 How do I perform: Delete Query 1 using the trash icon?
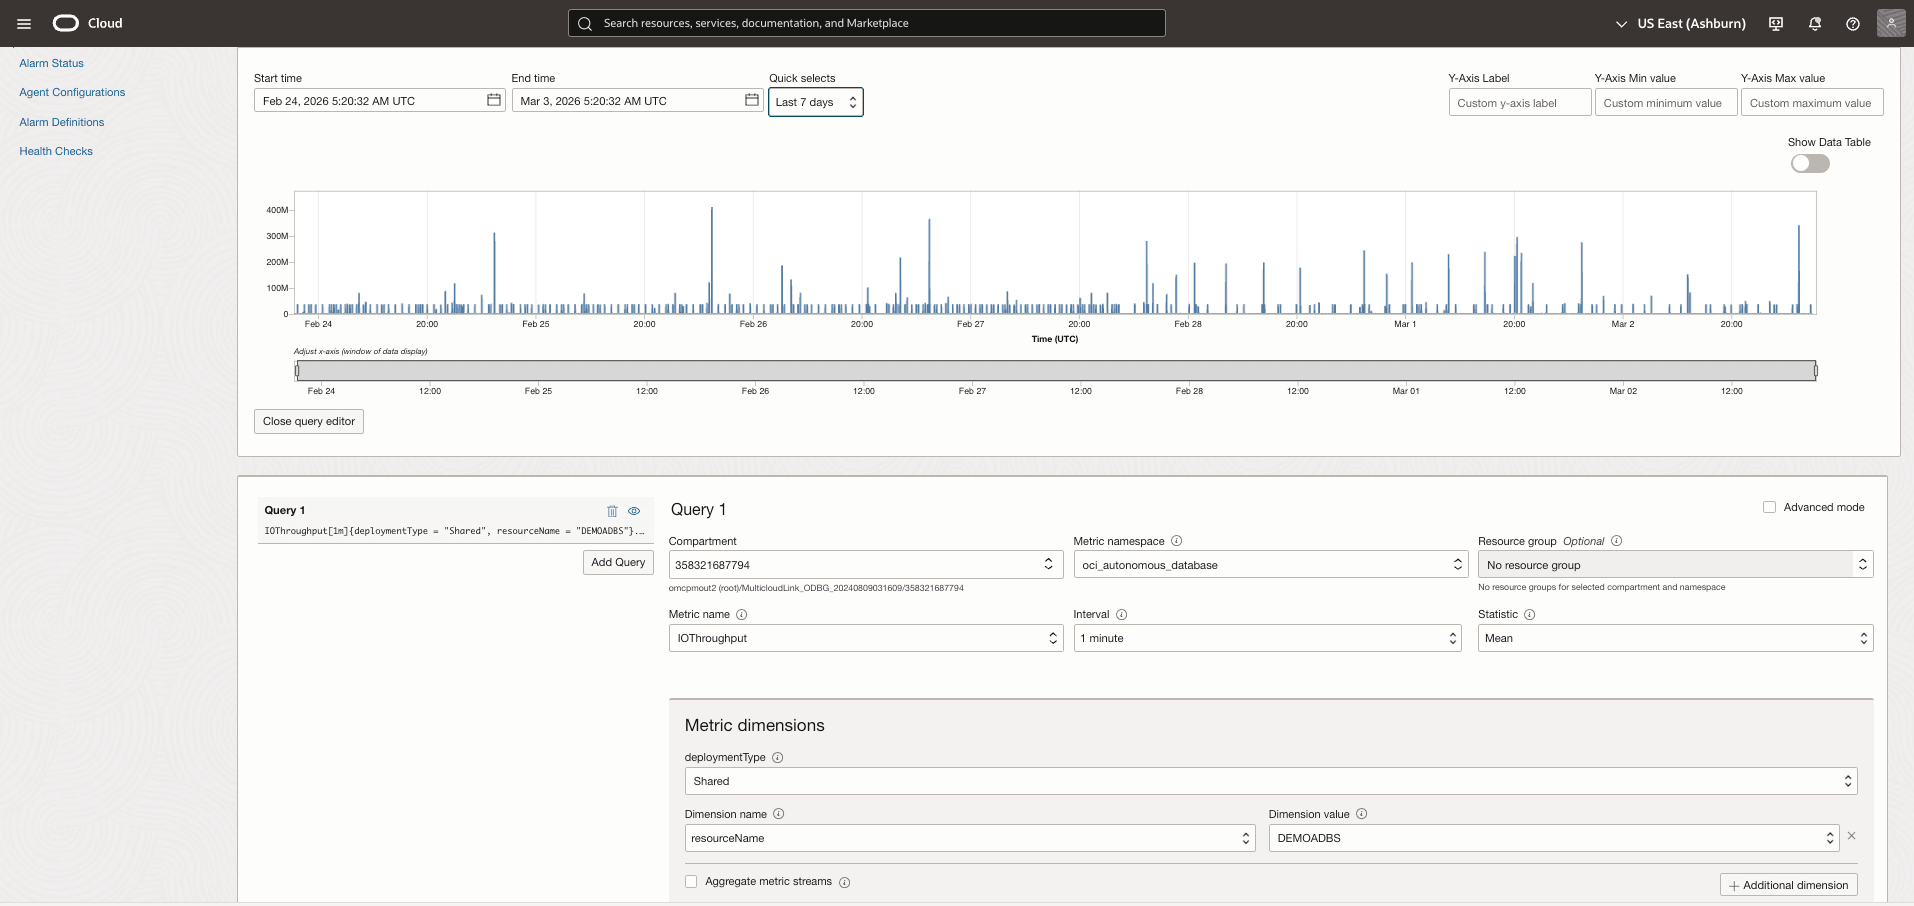point(612,510)
